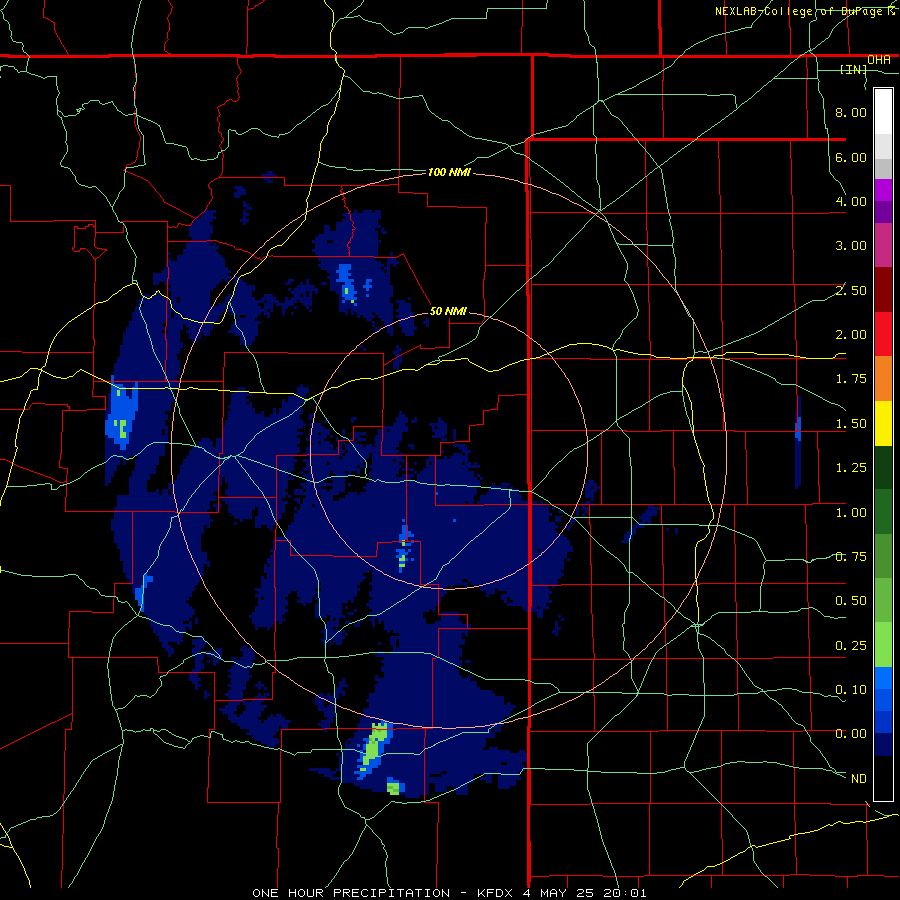
Task: Click the '6.00' legend value
Action: pos(851,157)
